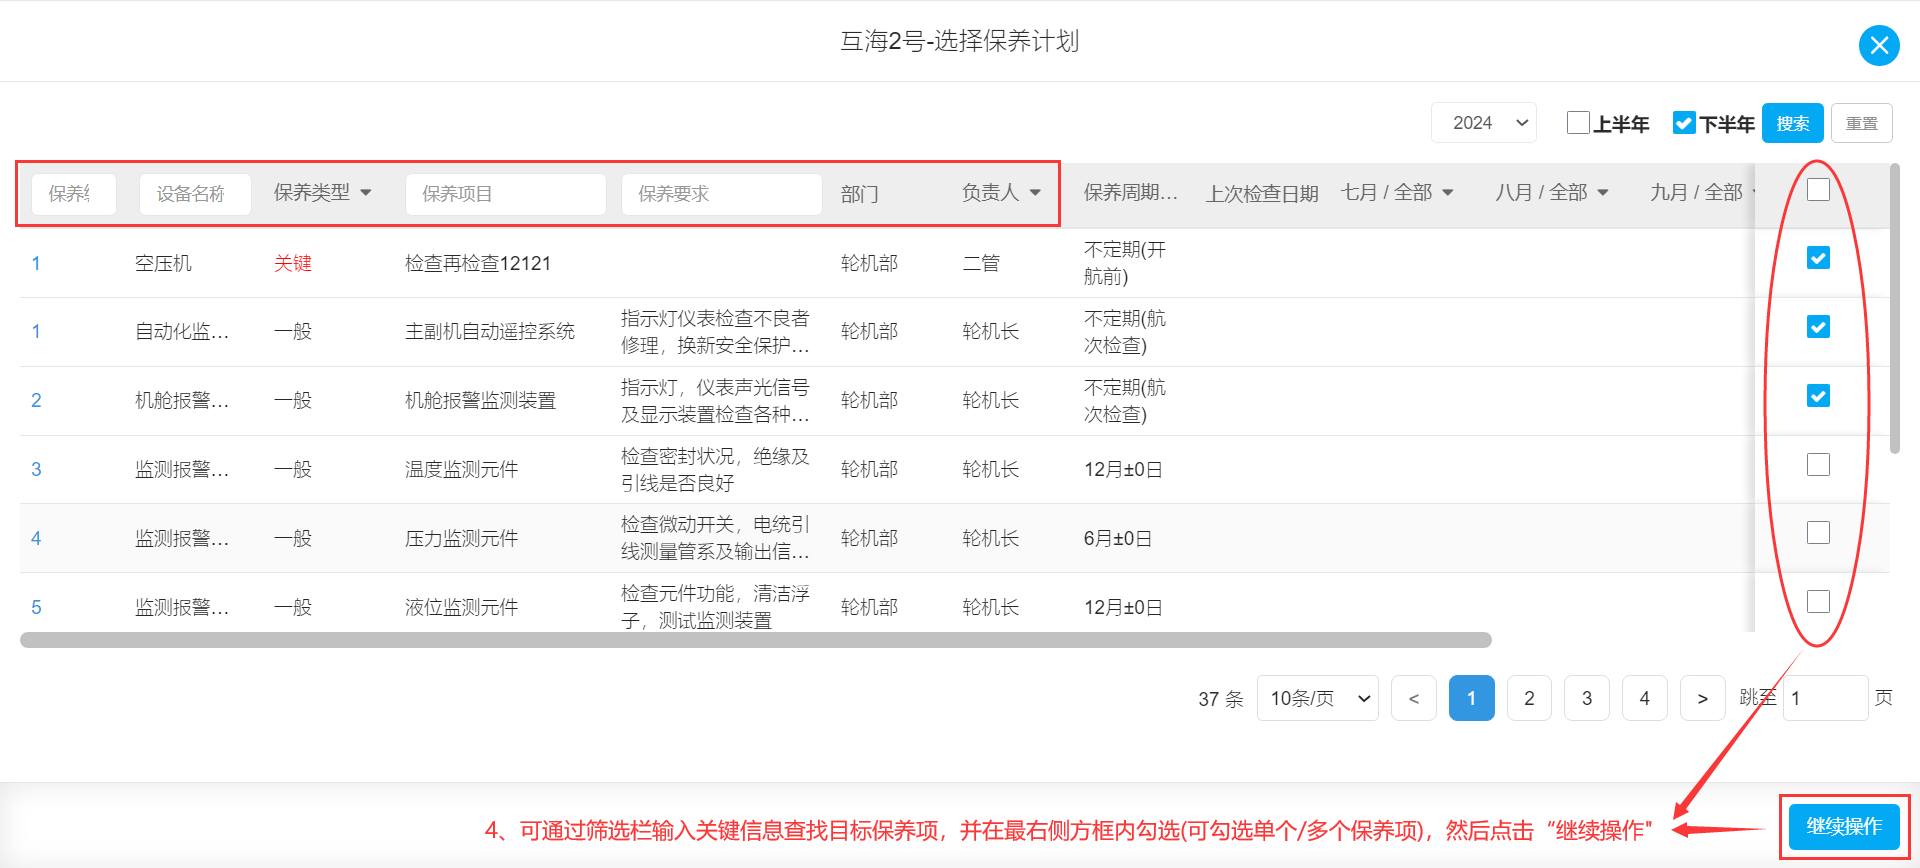Check the 温度监测元件 row checkbox
Viewport: 1920px width, 868px height.
1818,464
